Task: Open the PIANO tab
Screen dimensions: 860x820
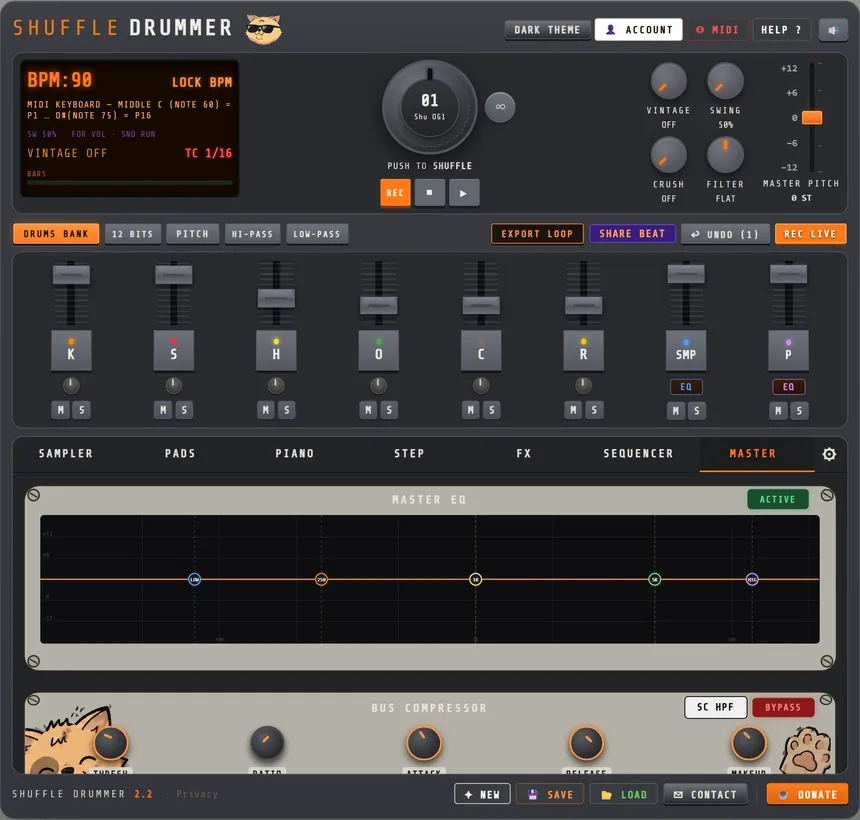Action: tap(295, 454)
